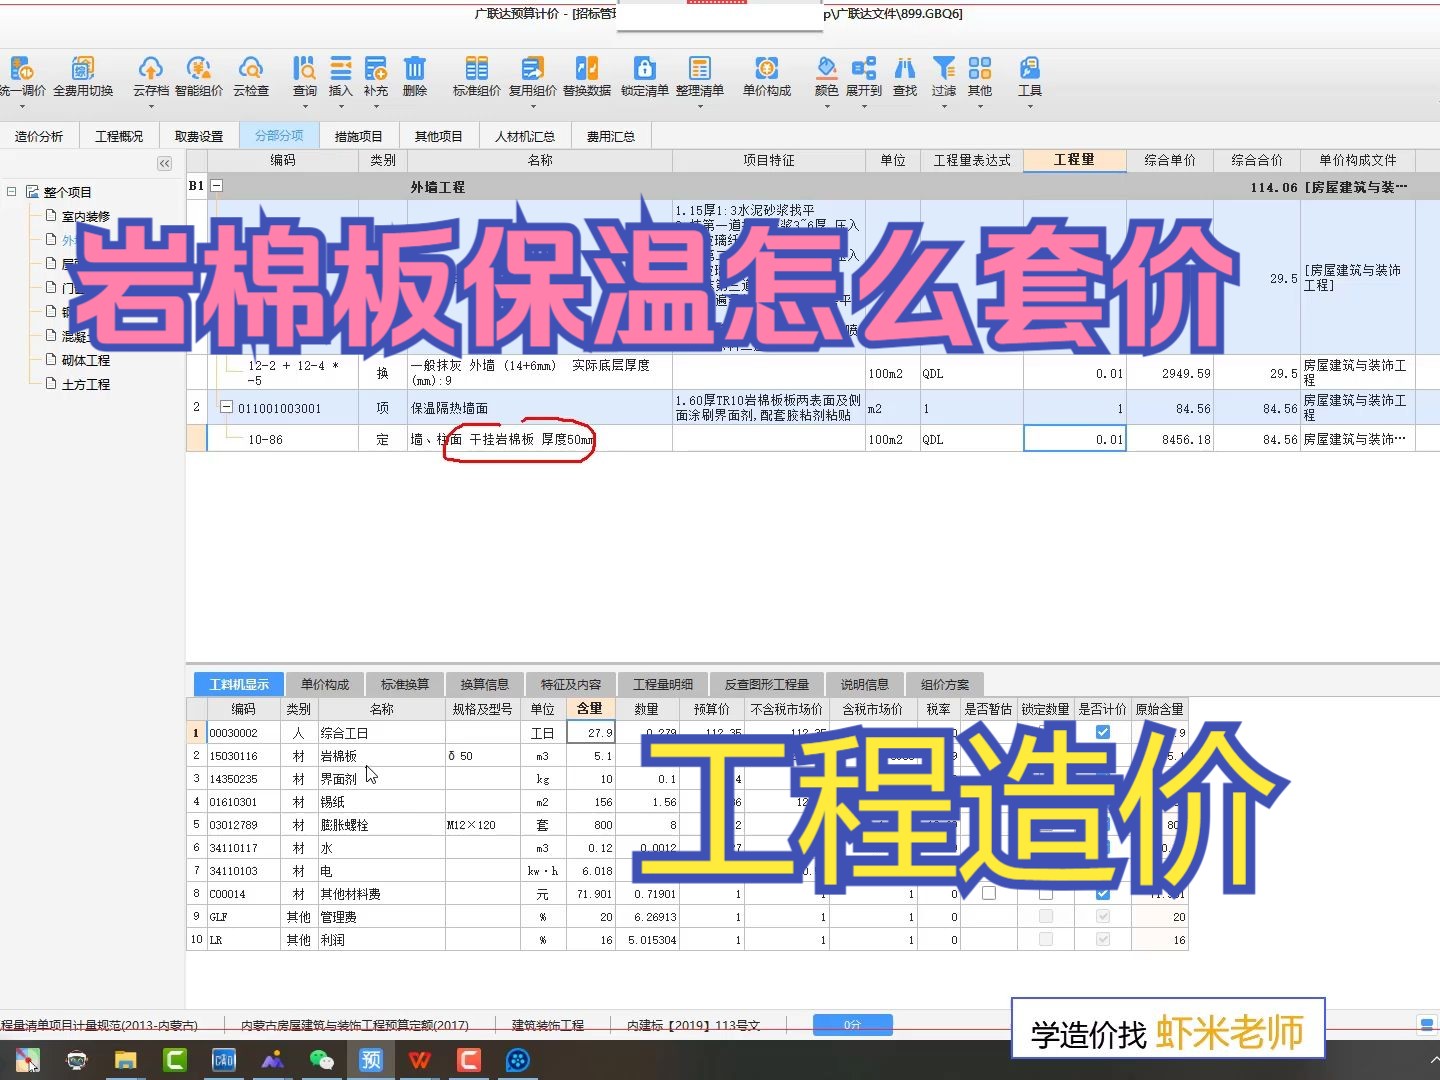Image resolution: width=1440 pixels, height=1080 pixels.
Task: Collapse the B1 外墙工程 section
Action: pos(216,186)
